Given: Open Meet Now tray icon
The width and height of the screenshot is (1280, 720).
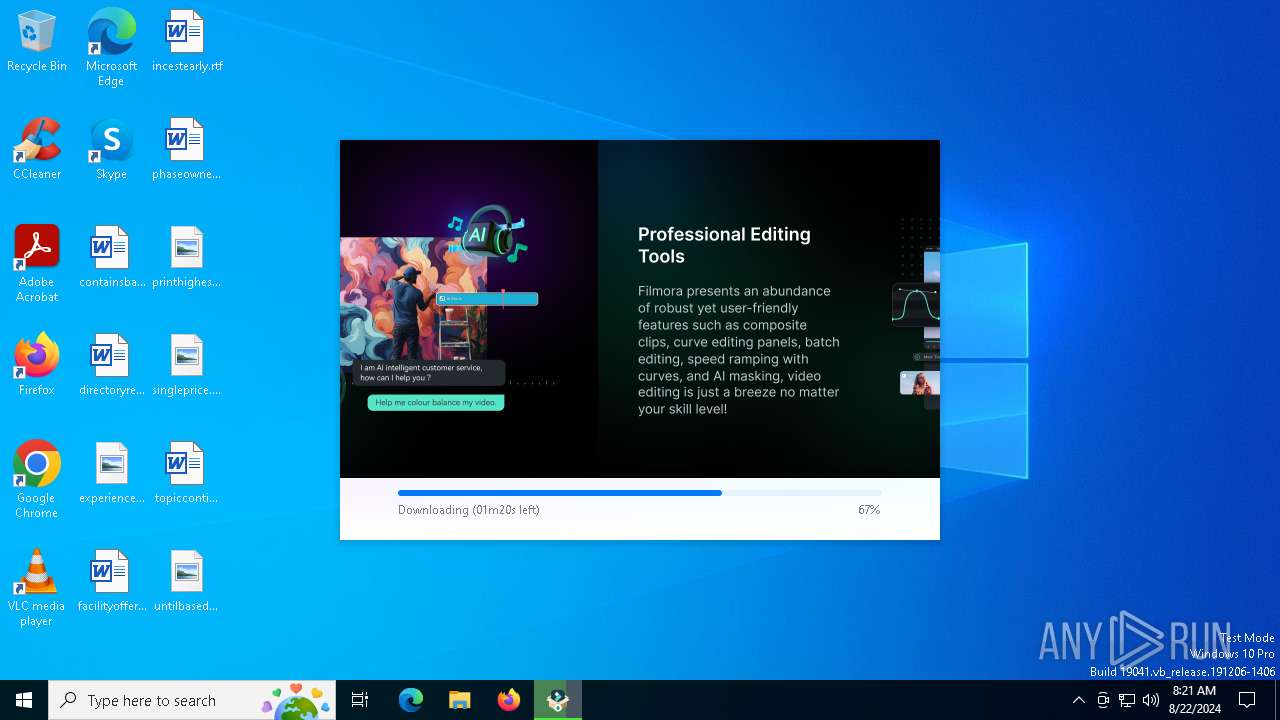Looking at the screenshot, I should pyautogui.click(x=1103, y=700).
